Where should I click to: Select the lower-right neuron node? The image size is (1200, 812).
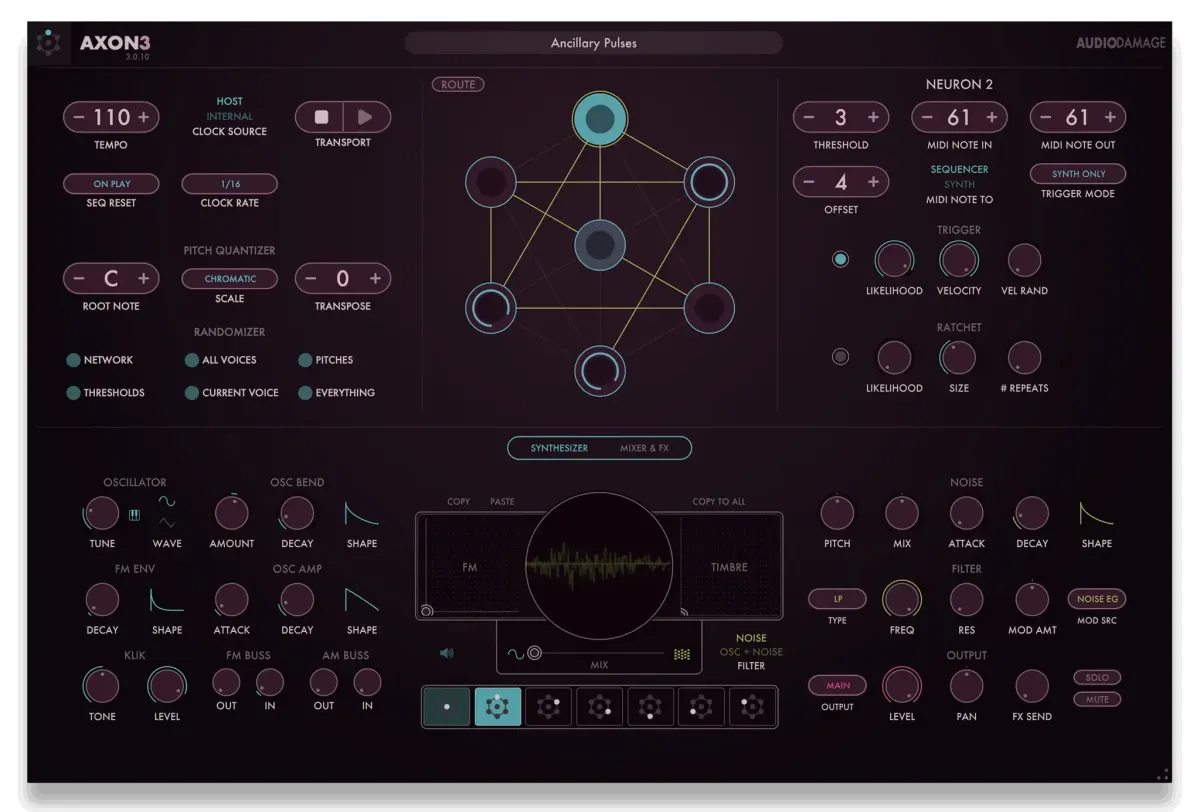coord(709,308)
